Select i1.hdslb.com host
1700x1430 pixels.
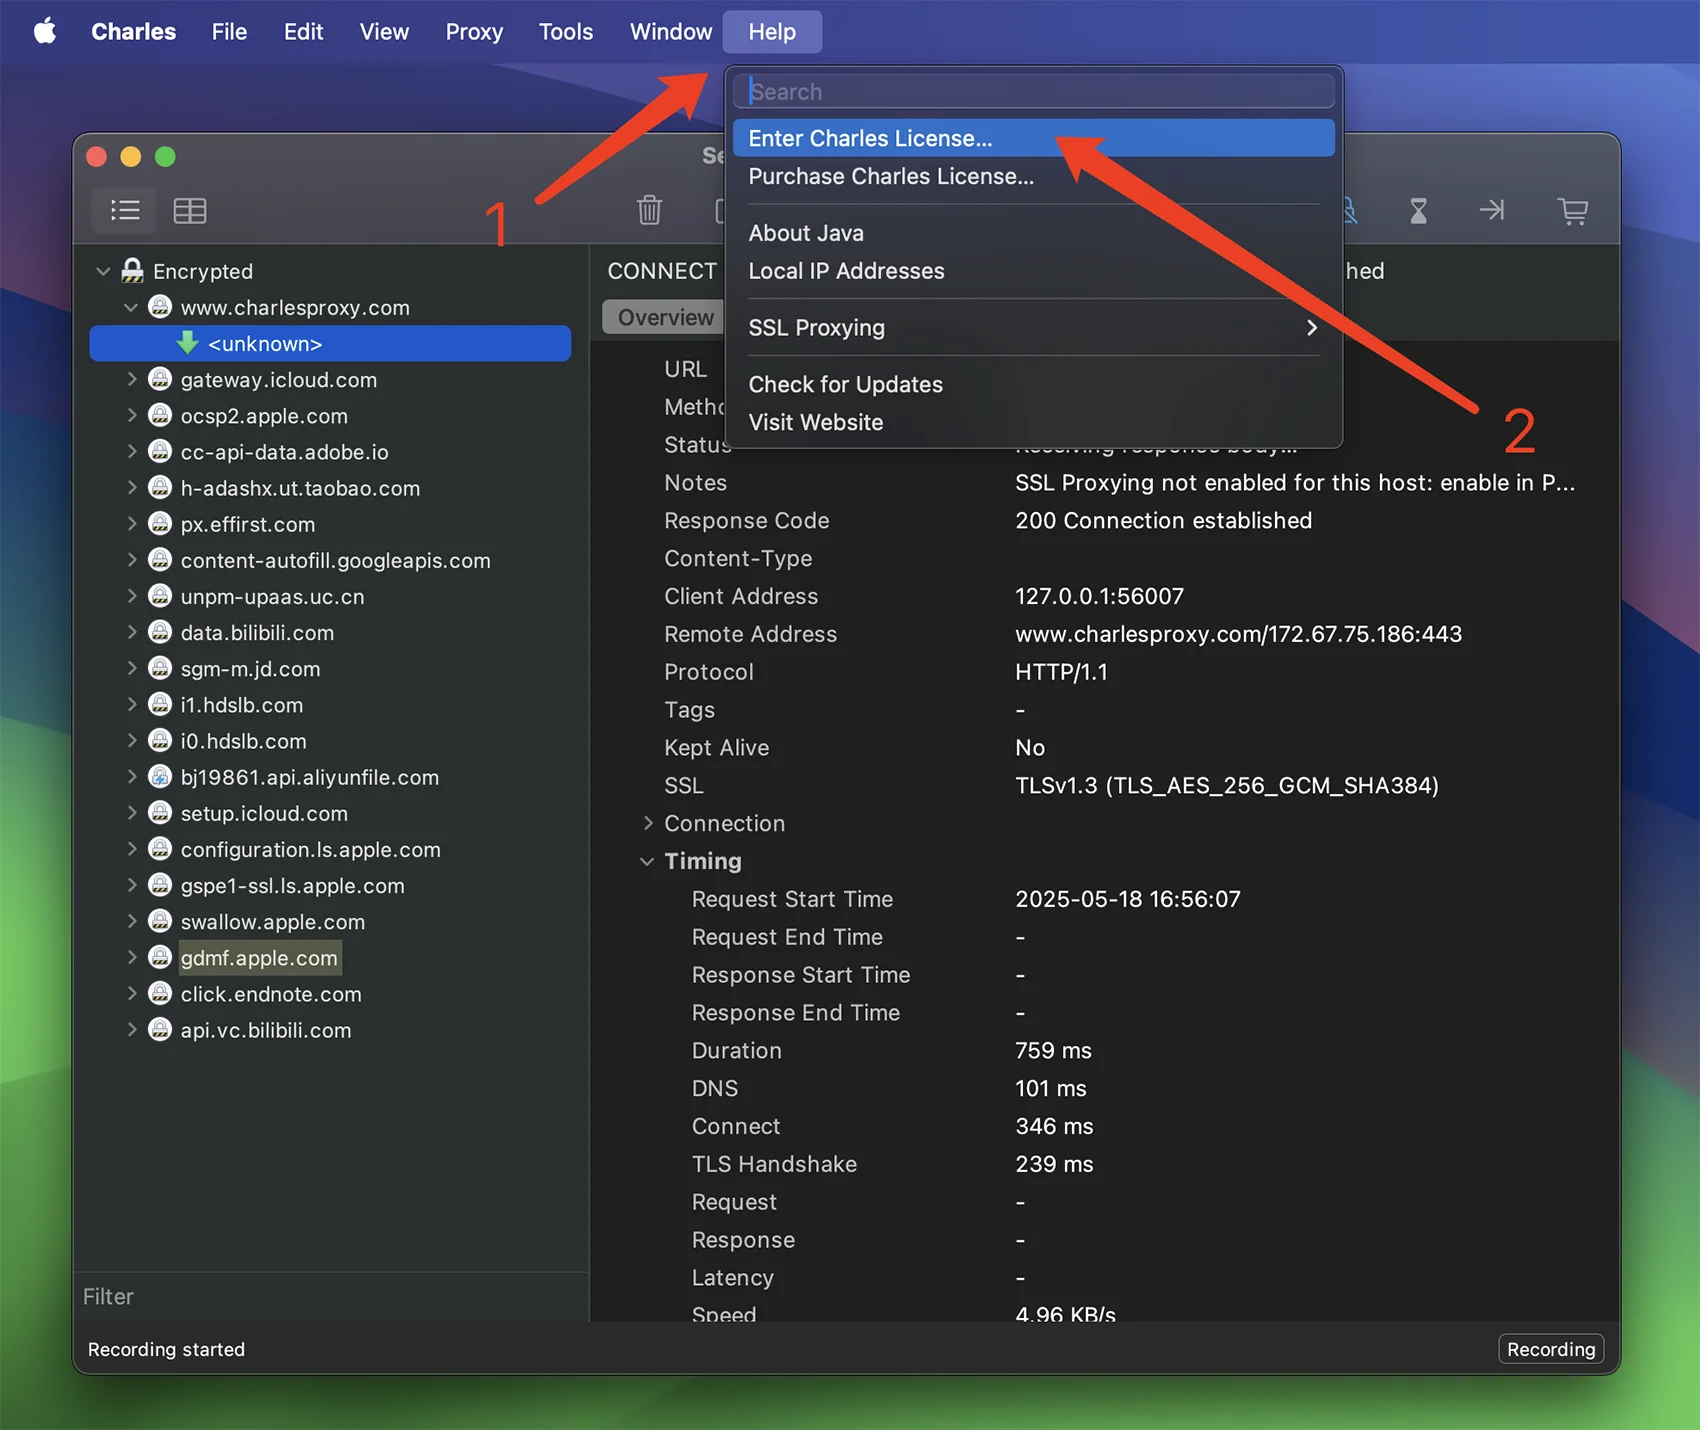point(241,704)
